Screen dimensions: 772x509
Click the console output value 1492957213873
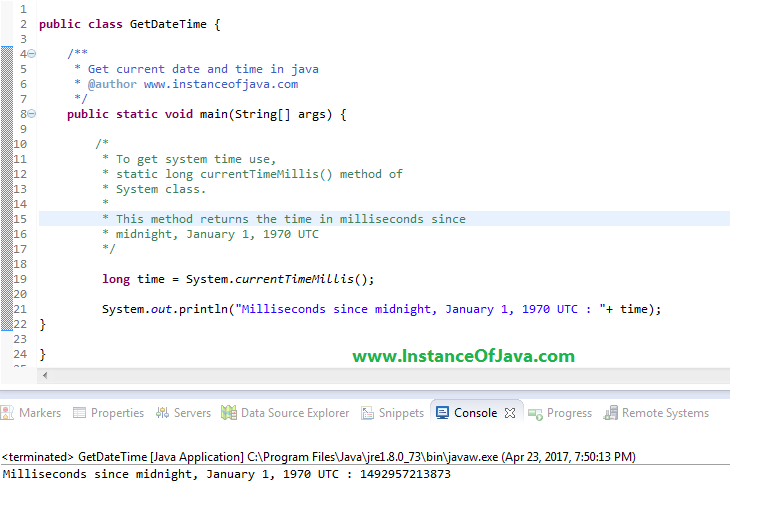click(405, 474)
